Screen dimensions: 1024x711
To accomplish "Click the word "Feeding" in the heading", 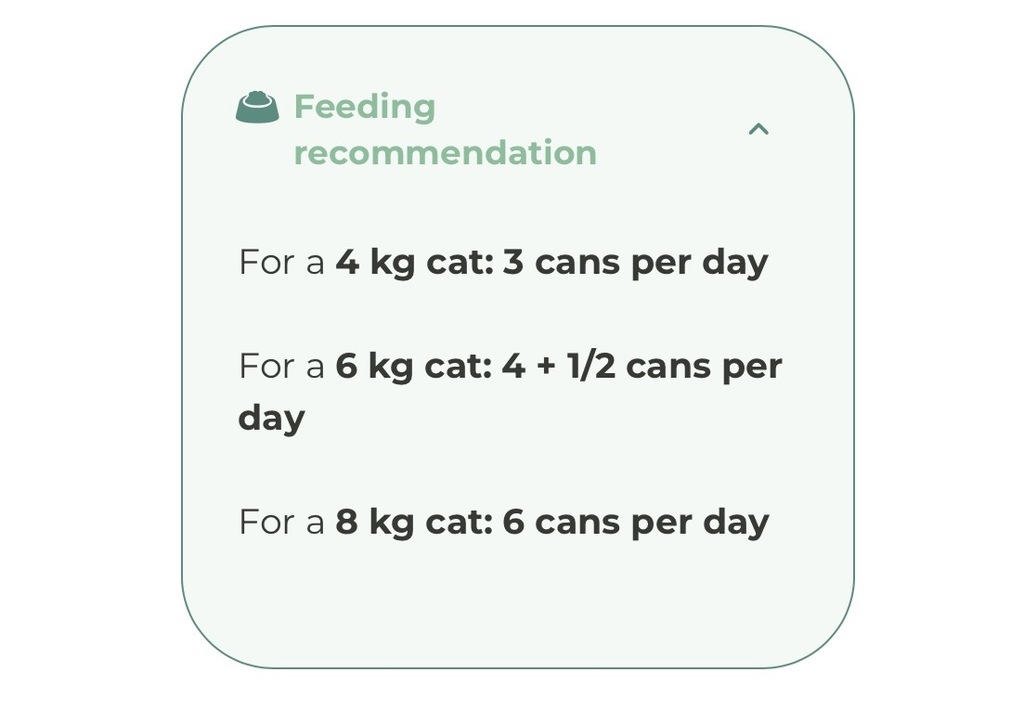I will pyautogui.click(x=364, y=106).
